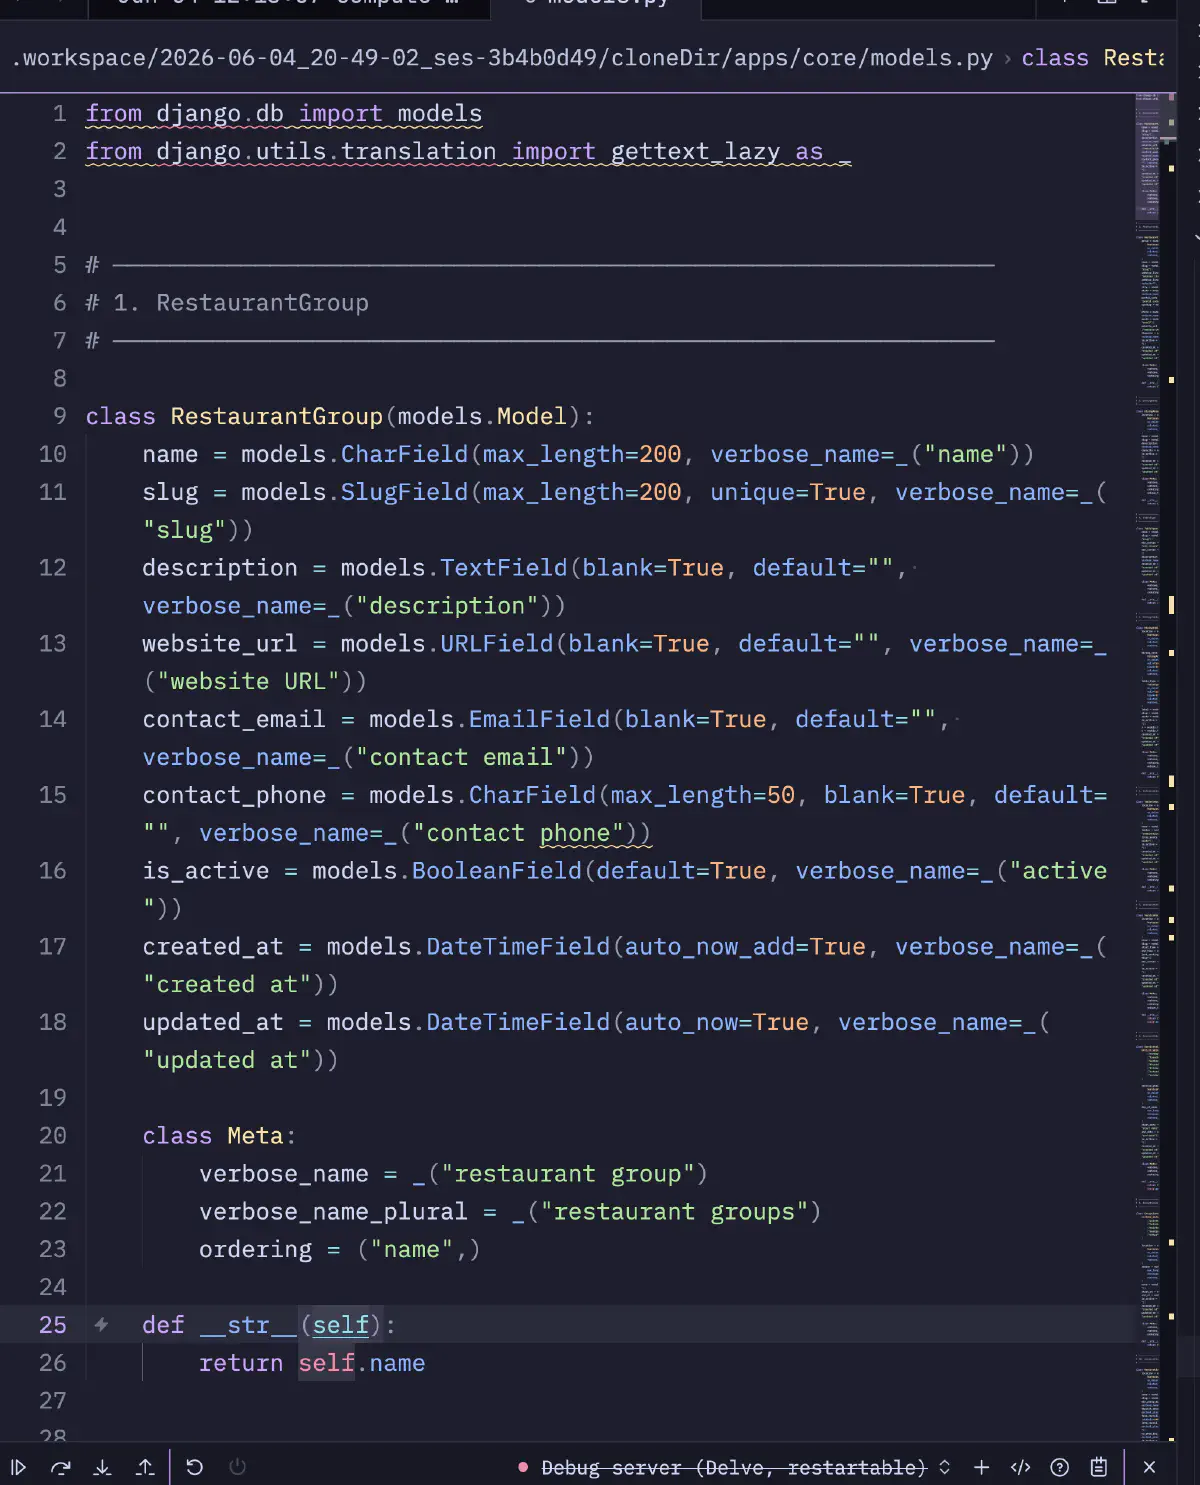Click the models.py file path breadcrumb
1200x1485 pixels.
click(x=502, y=58)
